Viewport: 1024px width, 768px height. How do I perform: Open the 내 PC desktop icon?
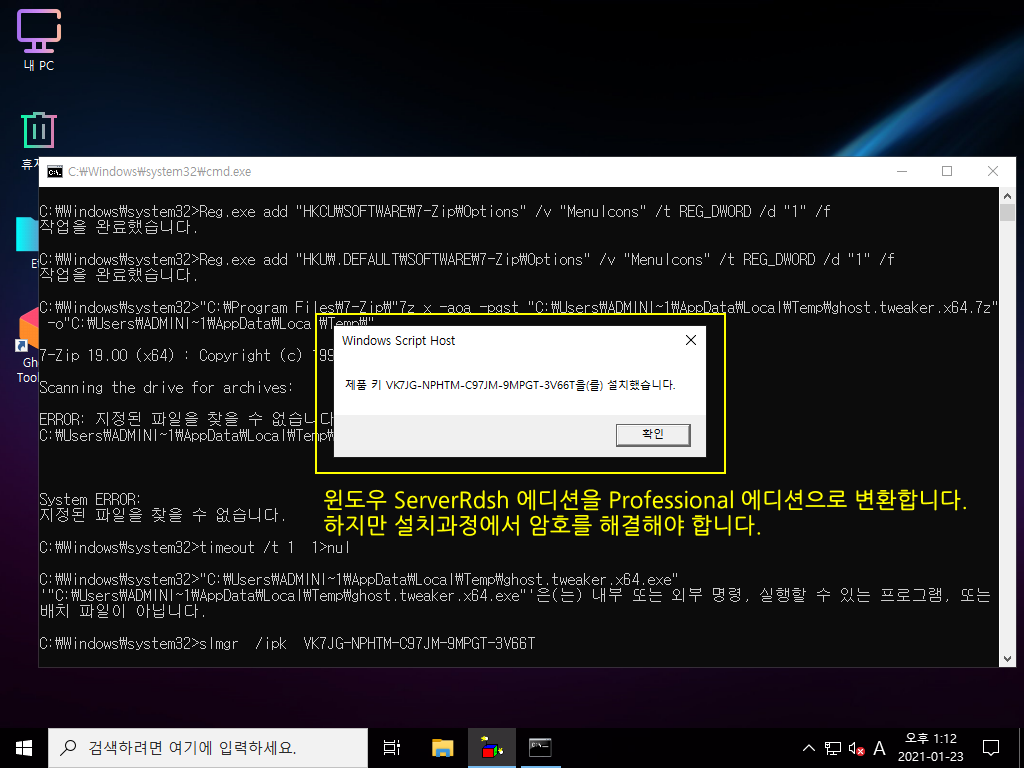39,40
